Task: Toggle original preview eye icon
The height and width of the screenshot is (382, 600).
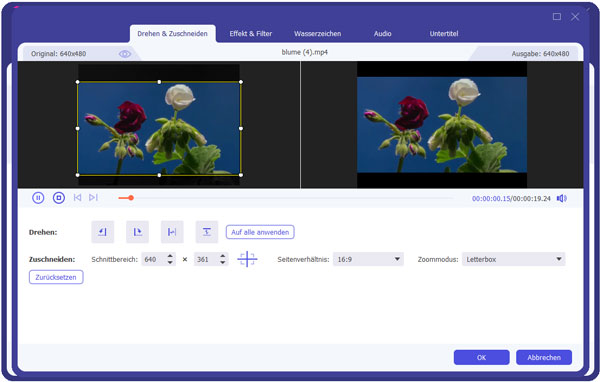Action: tap(125, 54)
